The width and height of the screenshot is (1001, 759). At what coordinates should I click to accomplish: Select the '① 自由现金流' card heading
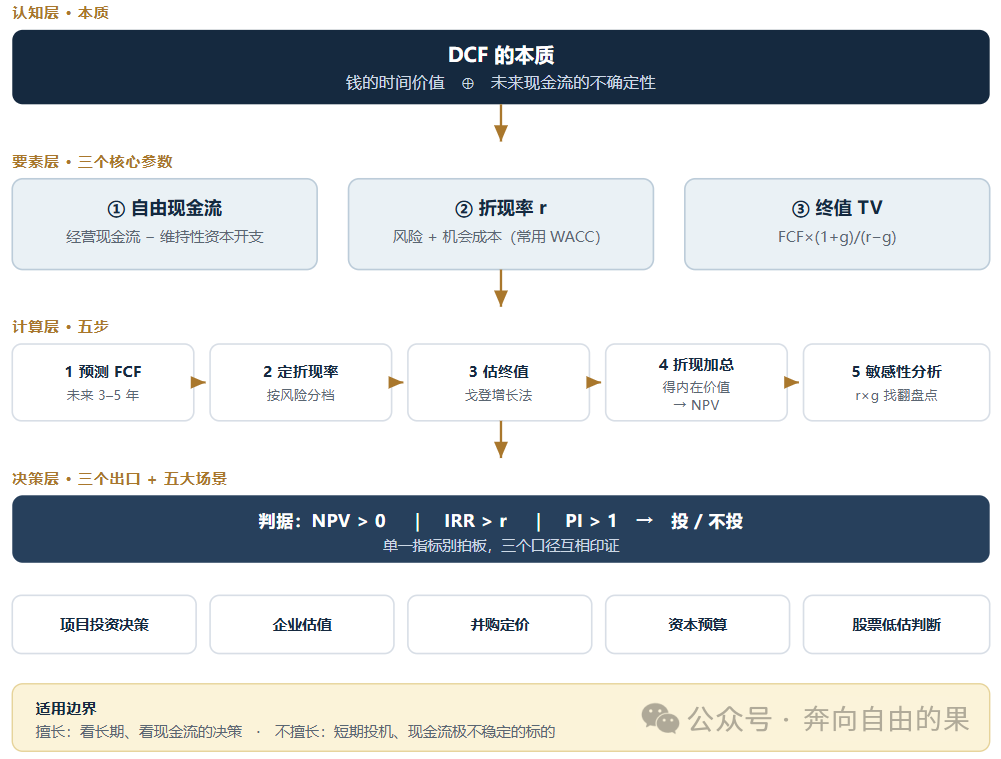click(165, 208)
